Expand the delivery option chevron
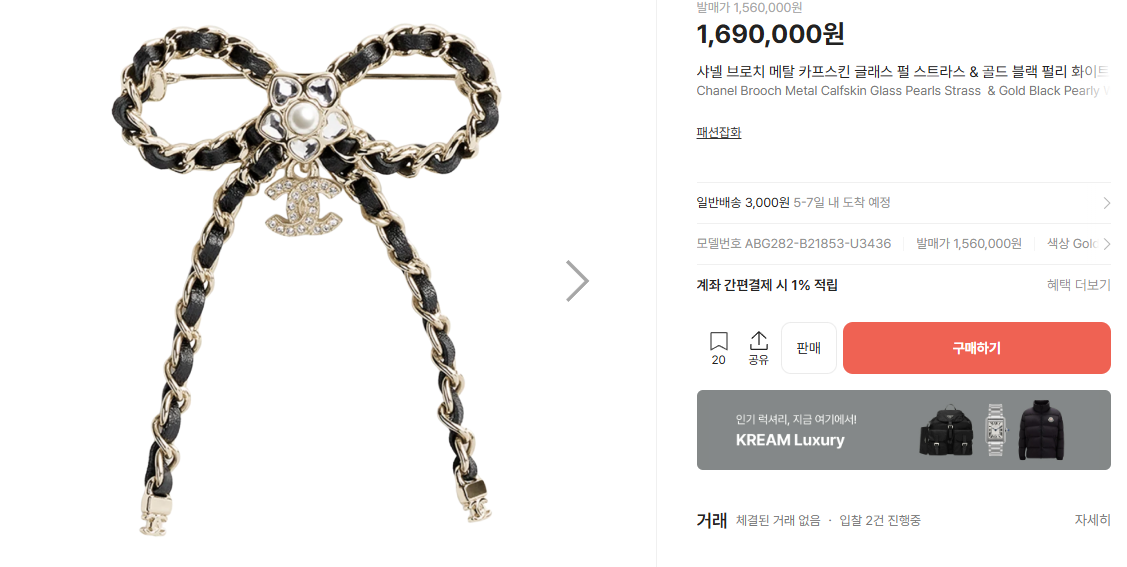Screen dimensions: 1127x567 1106,203
